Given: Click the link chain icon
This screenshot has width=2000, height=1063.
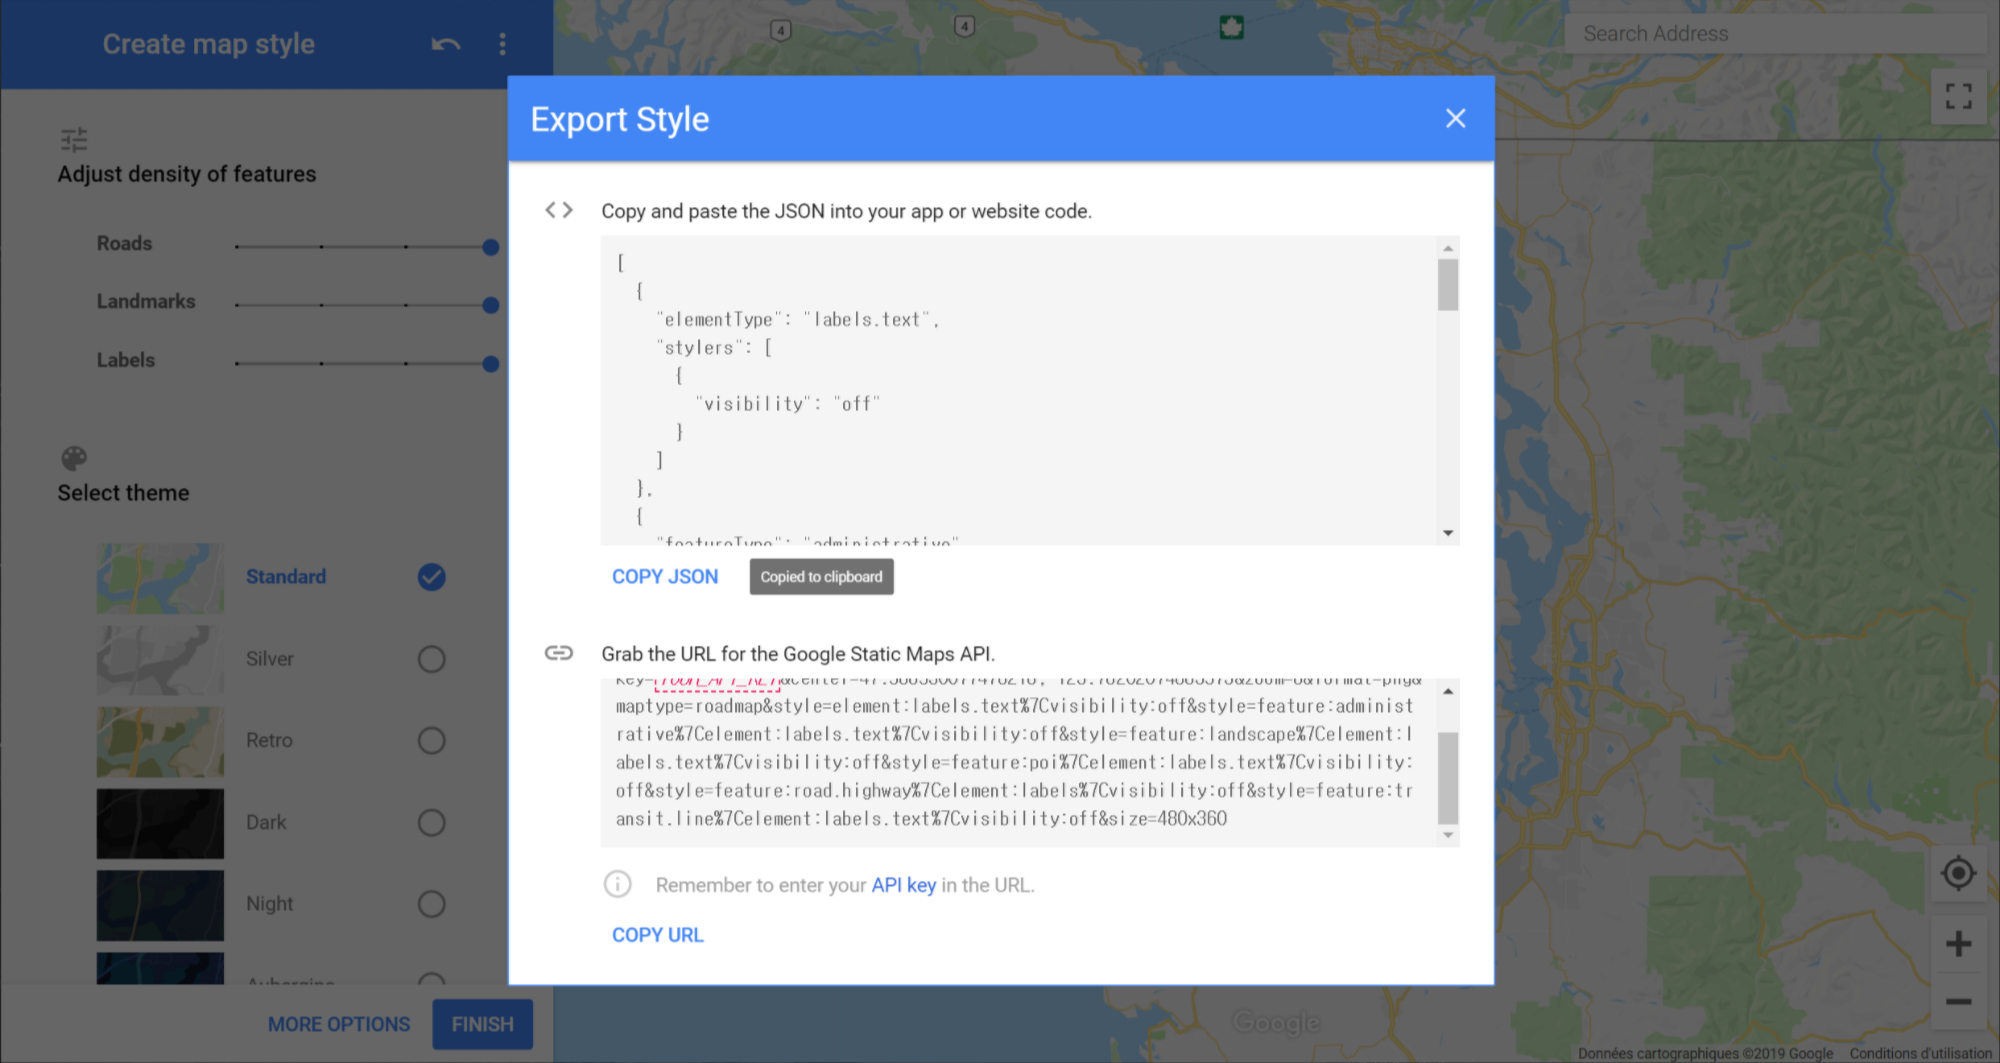Looking at the screenshot, I should pos(559,653).
